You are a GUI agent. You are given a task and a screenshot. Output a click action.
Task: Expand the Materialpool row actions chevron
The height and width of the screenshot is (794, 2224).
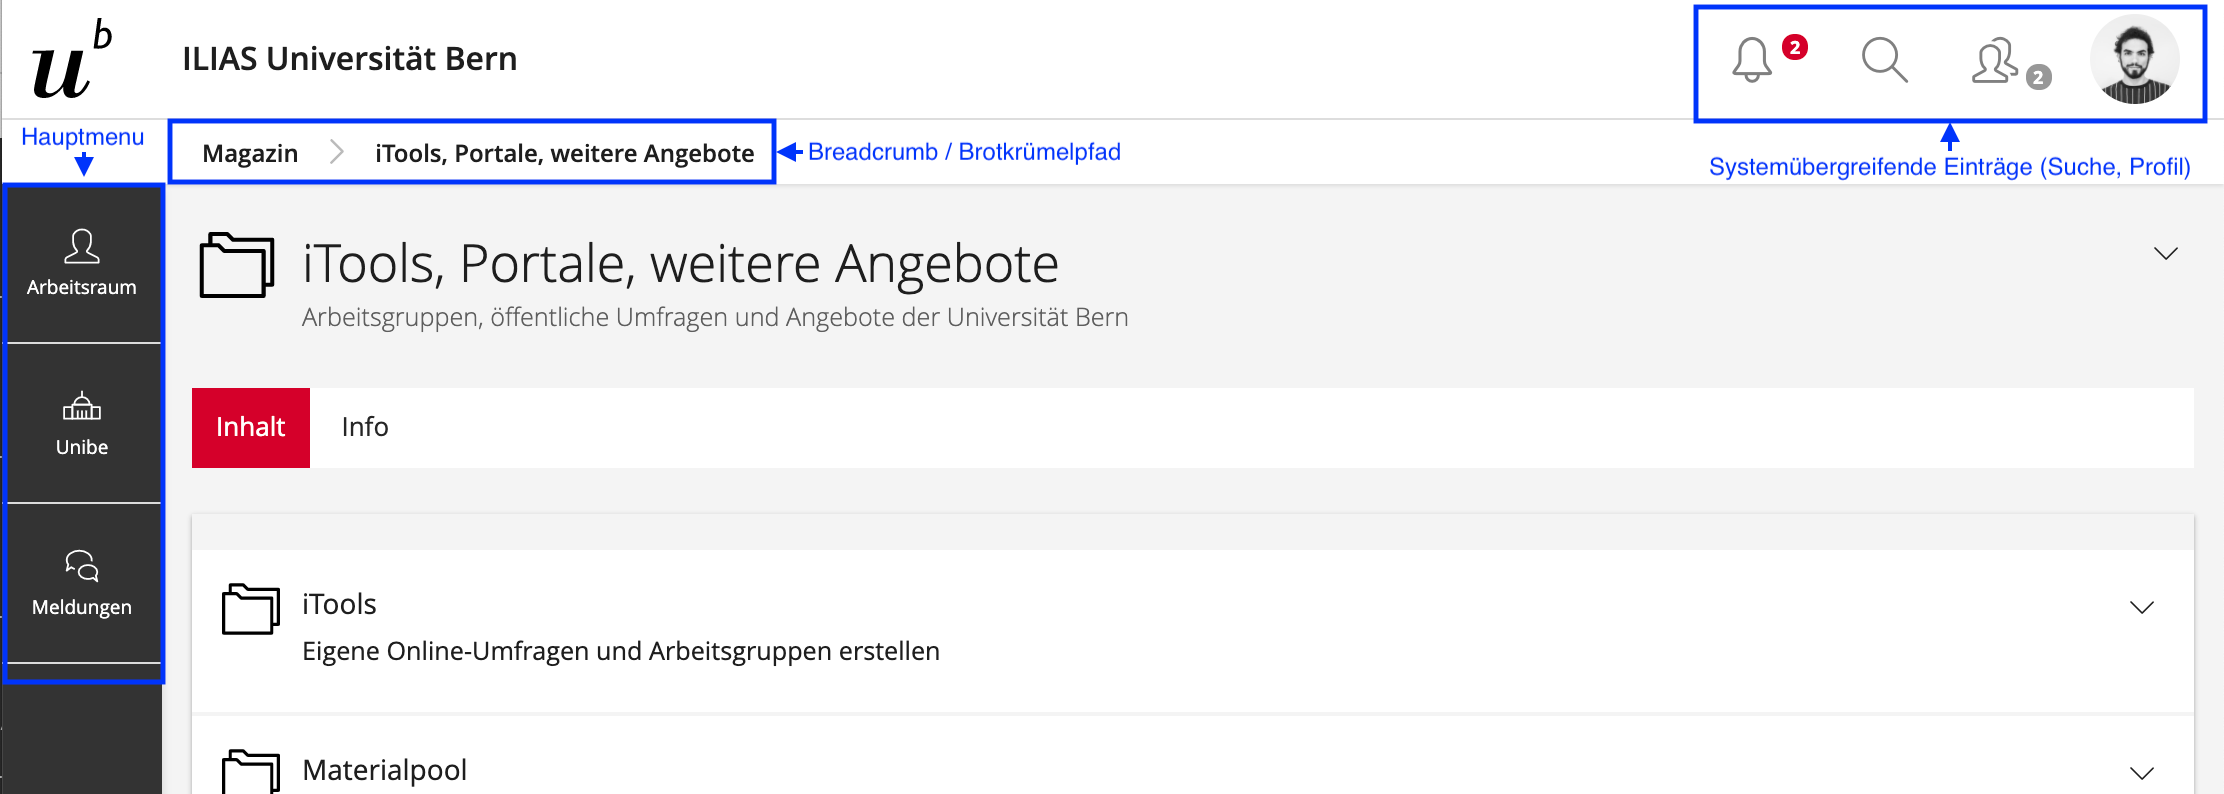(2142, 773)
